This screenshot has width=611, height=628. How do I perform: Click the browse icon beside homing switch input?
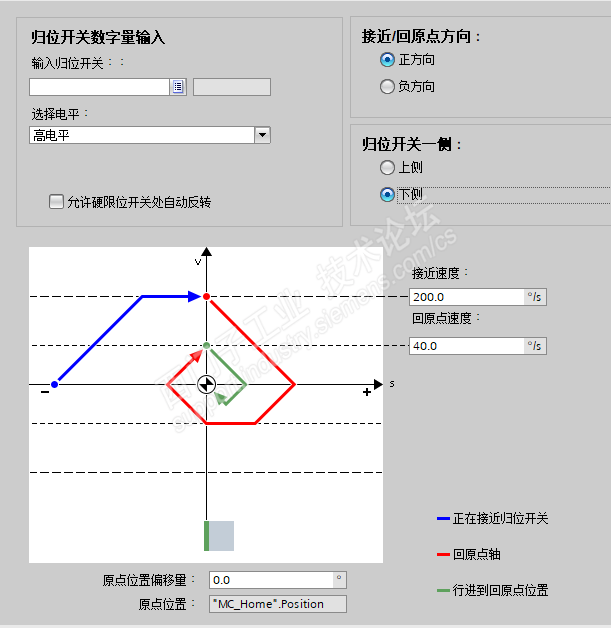[x=179, y=87]
